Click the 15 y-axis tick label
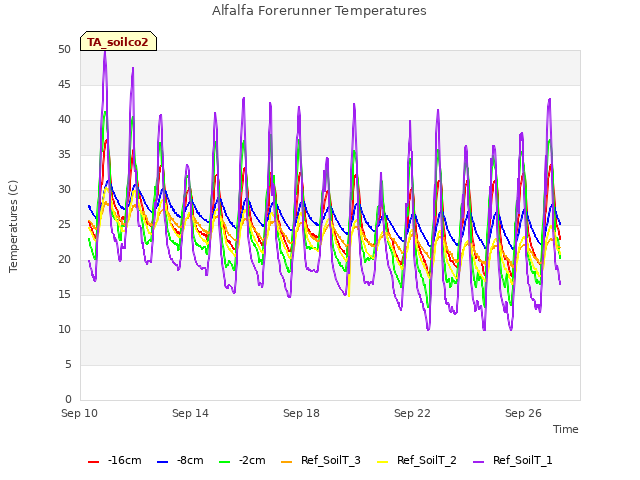This screenshot has width=640, height=480. [x=64, y=295]
